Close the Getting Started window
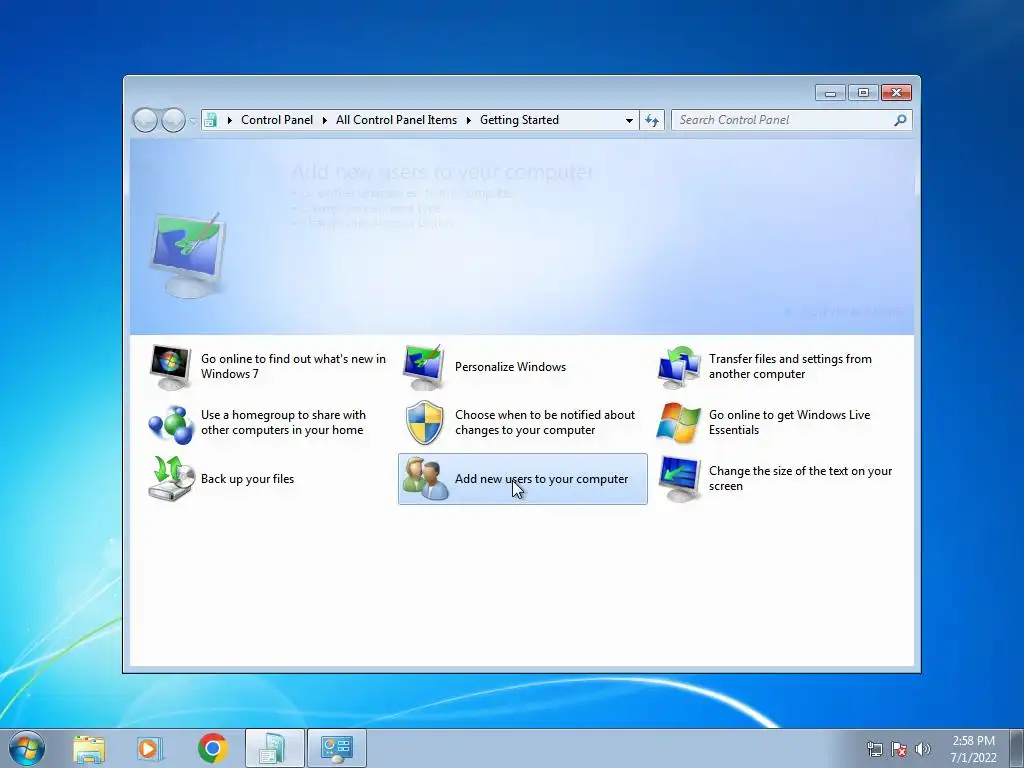1024x768 pixels. pos(896,93)
